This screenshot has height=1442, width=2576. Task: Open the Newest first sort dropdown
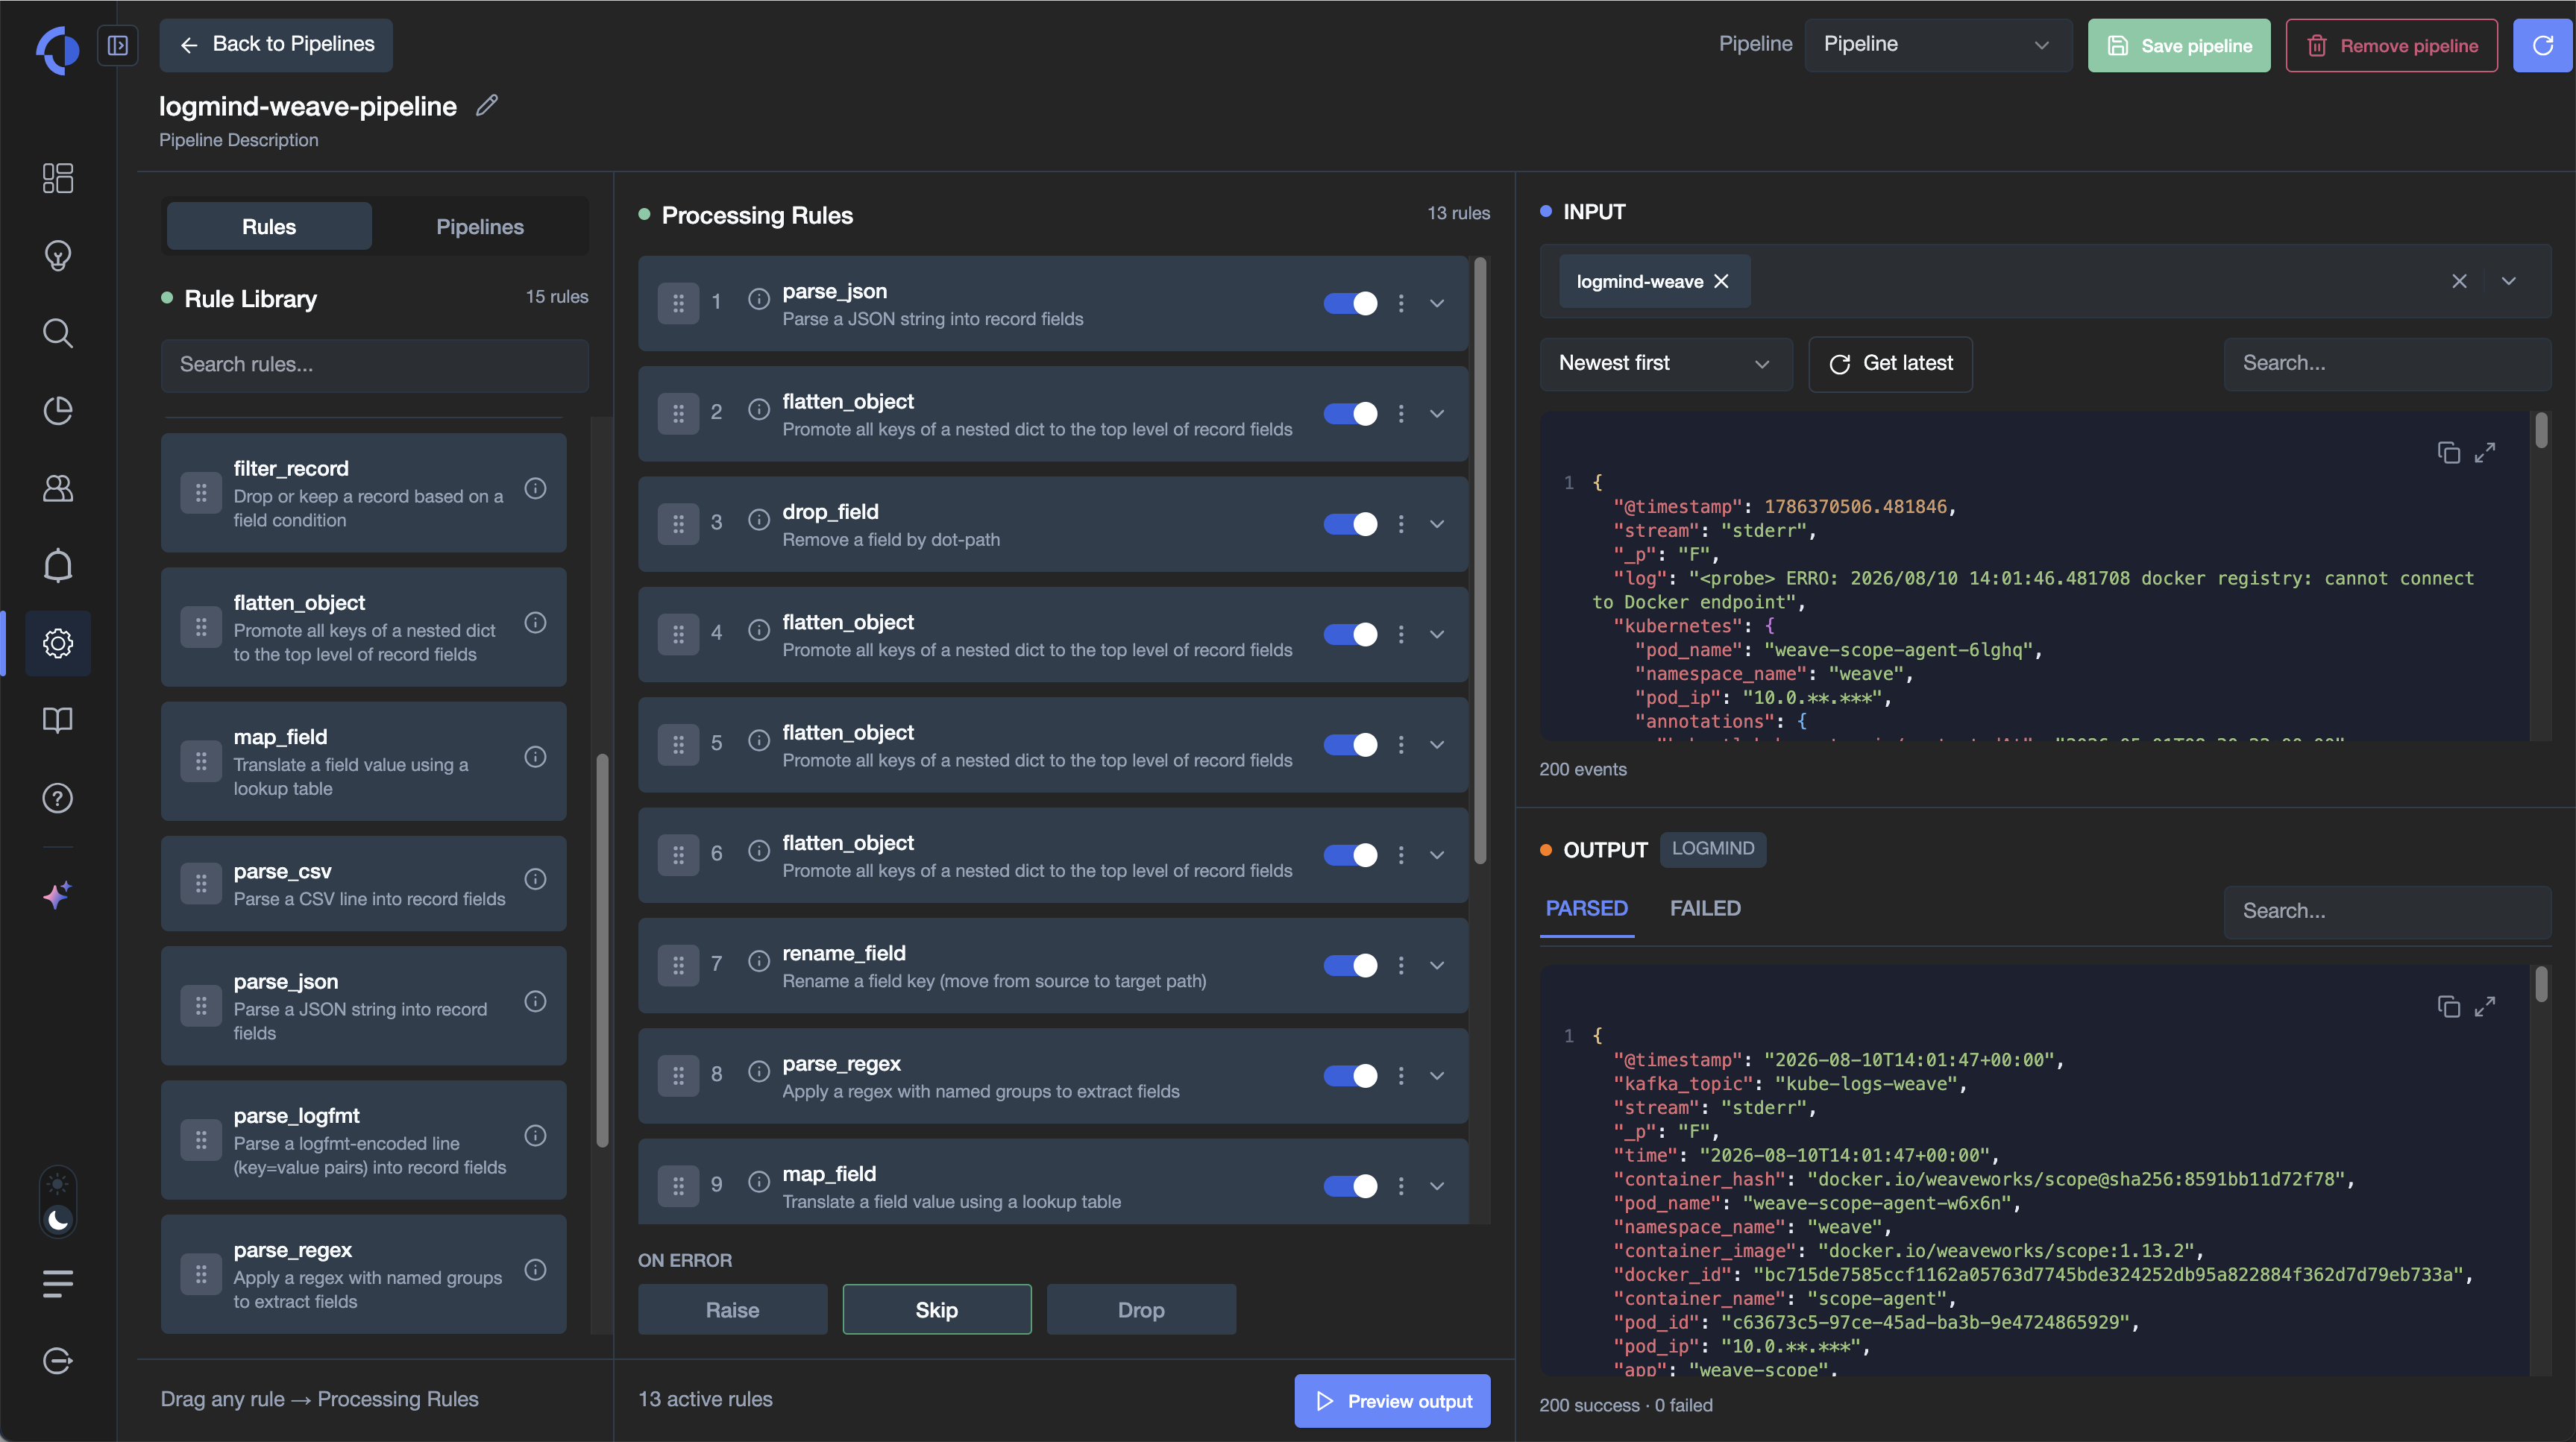[1665, 364]
